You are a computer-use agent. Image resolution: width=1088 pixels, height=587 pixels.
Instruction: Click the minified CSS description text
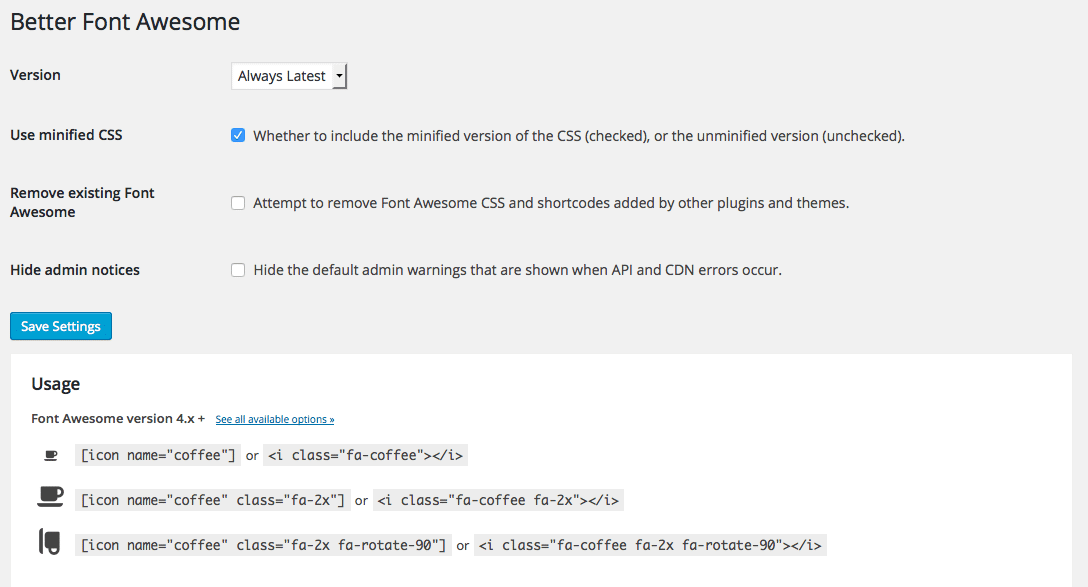(578, 136)
